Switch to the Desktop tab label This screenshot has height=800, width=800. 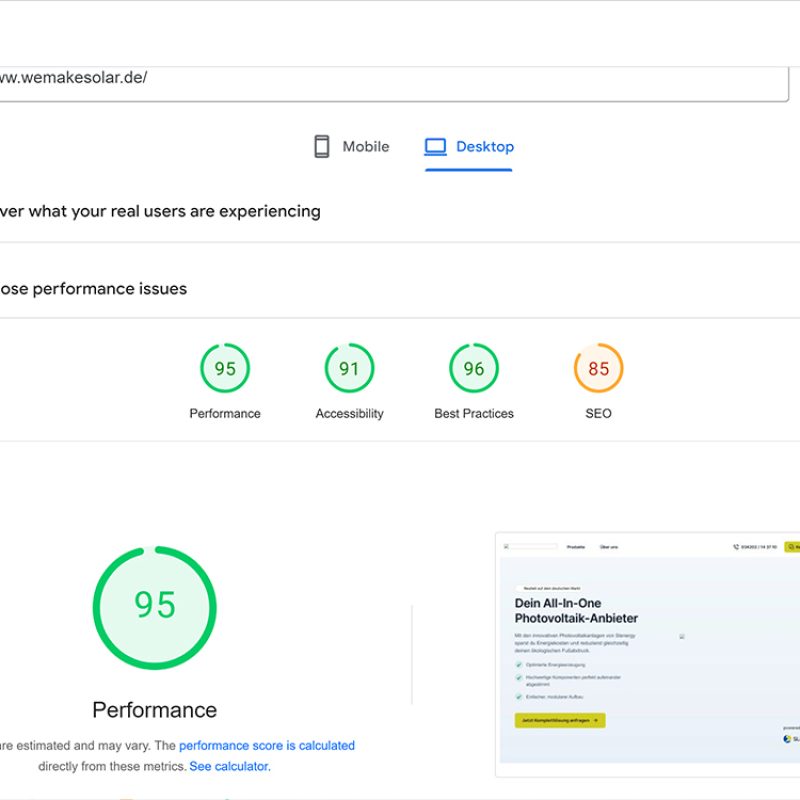coord(484,147)
